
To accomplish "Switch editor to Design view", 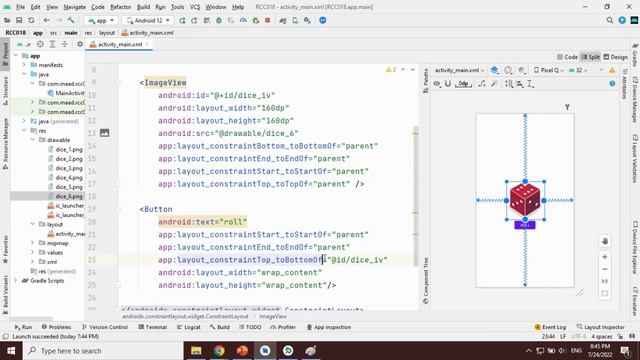I will click(x=616, y=57).
